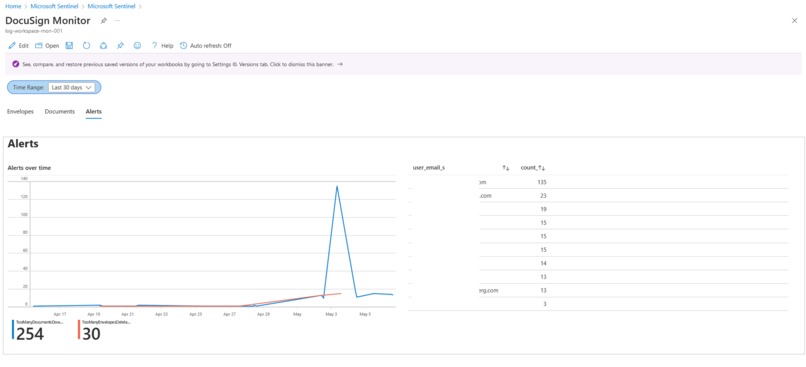Open the Time Range dropdown showing Last 30 days
Viewport: 806px width, 367px height.
72,87
